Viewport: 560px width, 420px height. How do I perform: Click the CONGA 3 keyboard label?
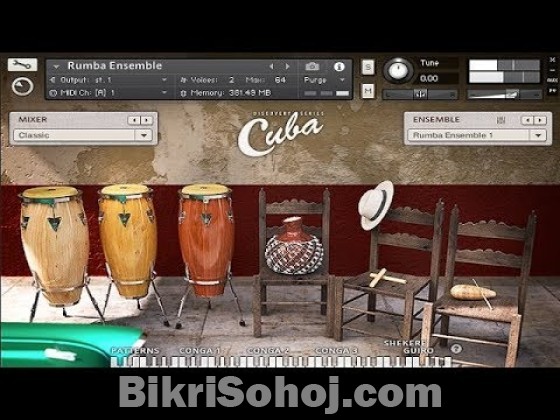pyautogui.click(x=336, y=351)
